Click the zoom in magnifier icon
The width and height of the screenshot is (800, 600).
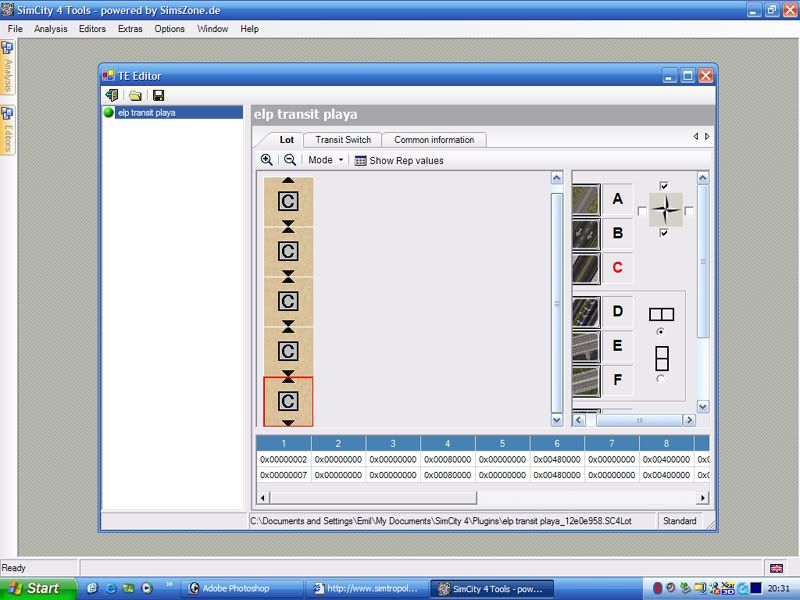[266, 160]
